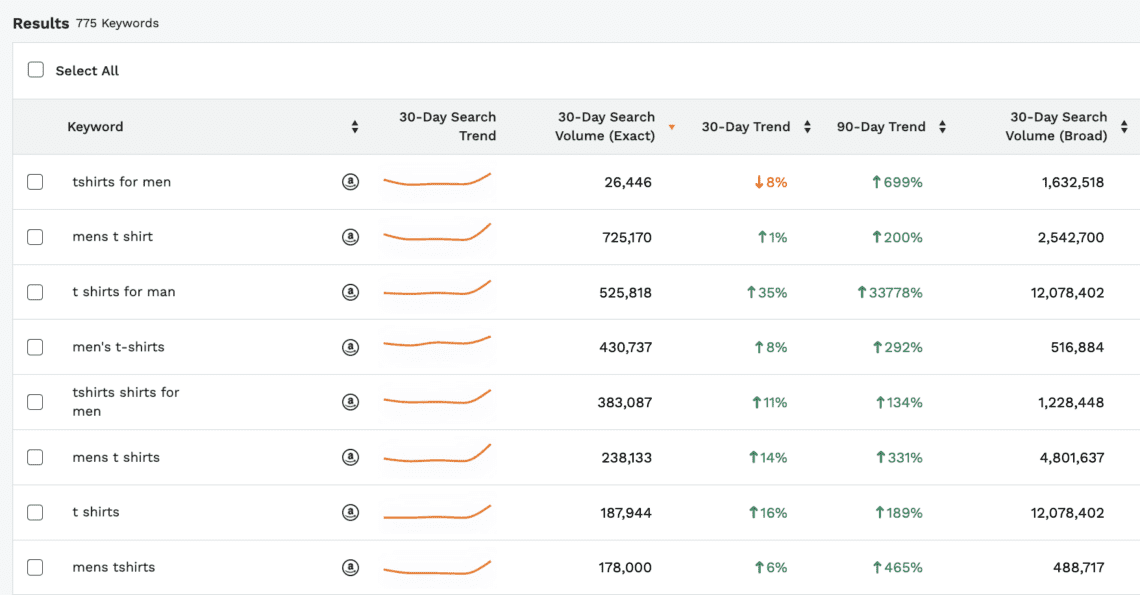Tick checkbox for 'tshirts for men'
The width and height of the screenshot is (1140, 595).
(x=35, y=182)
